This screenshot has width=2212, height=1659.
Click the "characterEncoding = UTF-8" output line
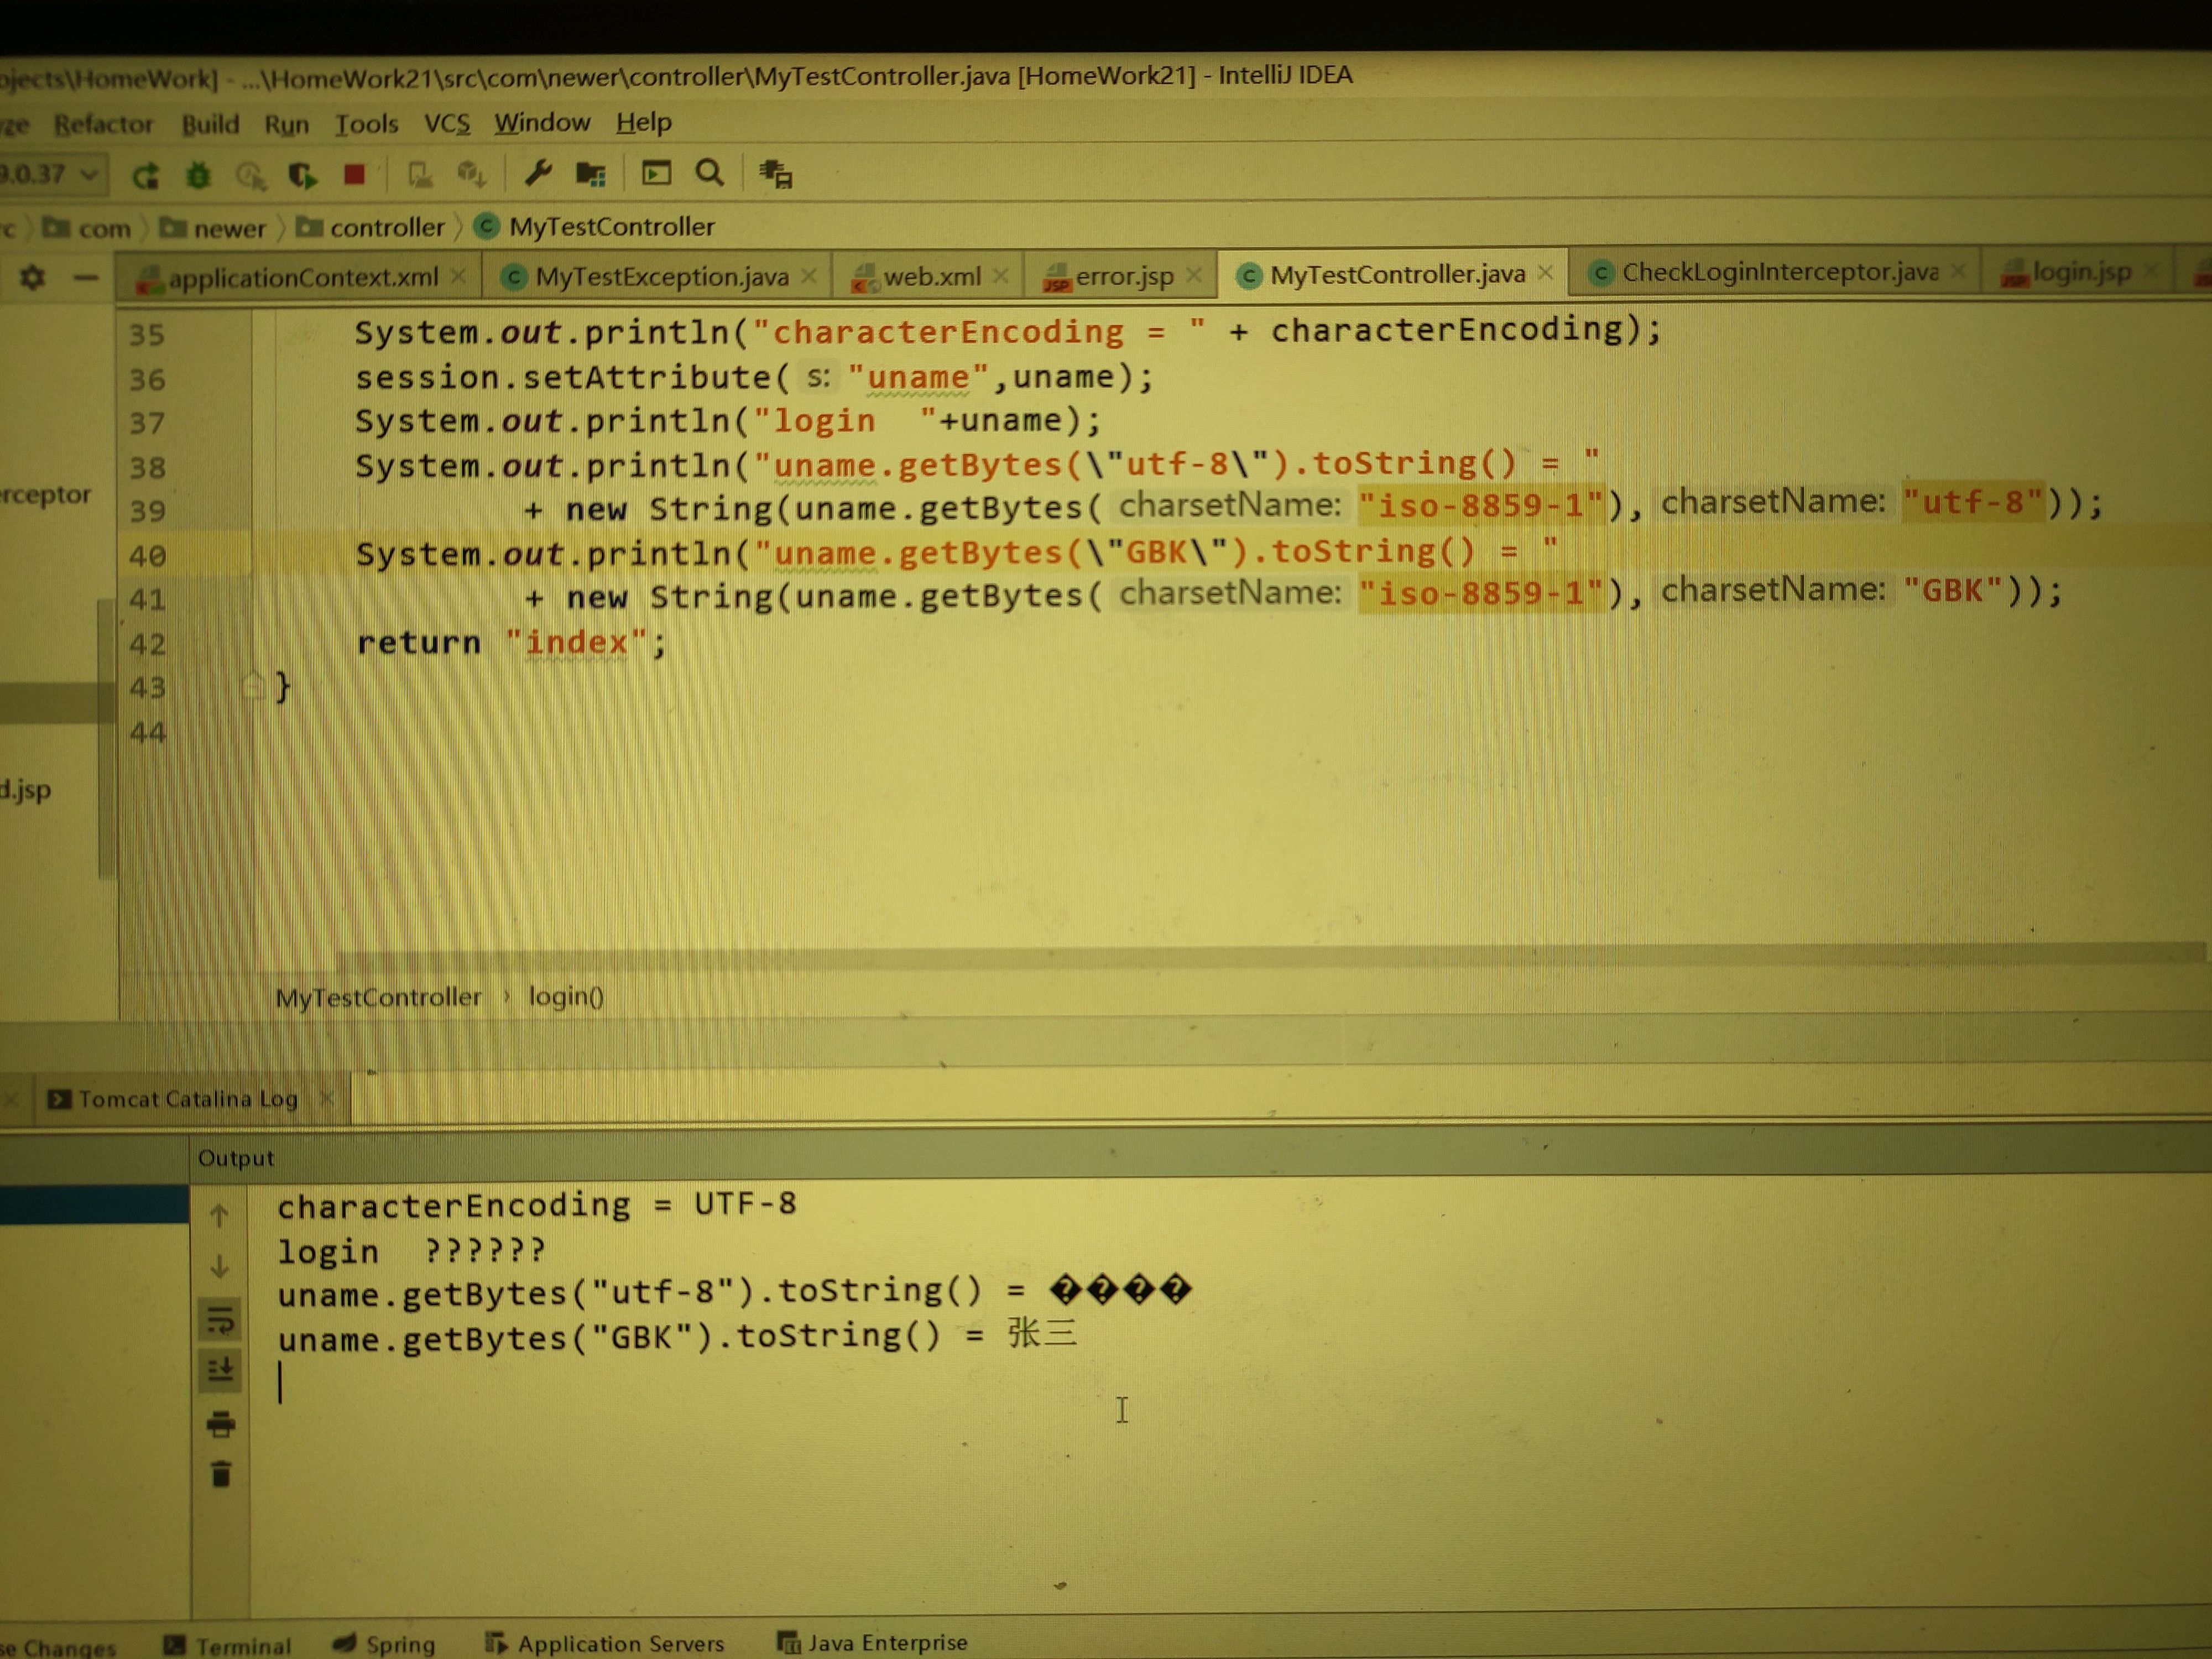tap(537, 1205)
